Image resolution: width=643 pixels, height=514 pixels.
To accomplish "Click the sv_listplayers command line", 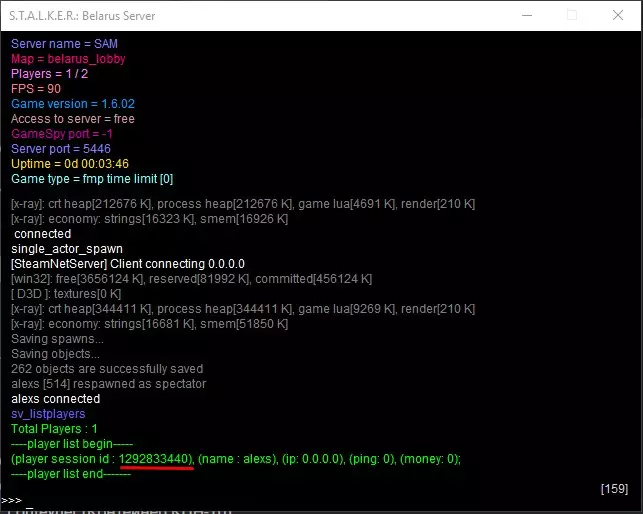I will (48, 413).
